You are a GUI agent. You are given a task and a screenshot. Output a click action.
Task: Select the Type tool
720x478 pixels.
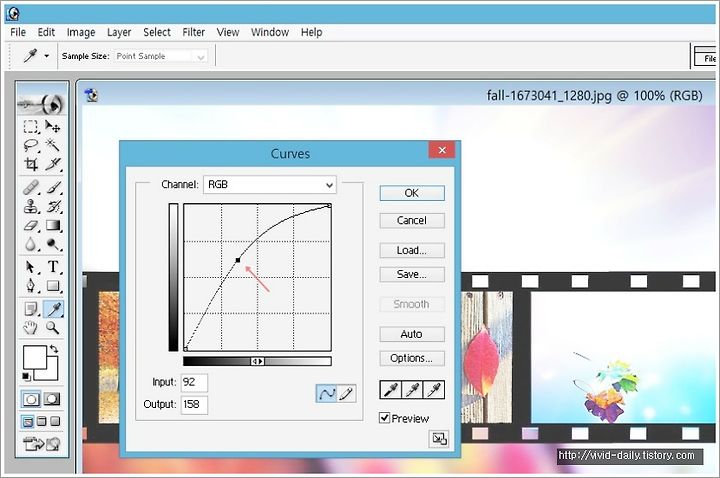pos(53,267)
